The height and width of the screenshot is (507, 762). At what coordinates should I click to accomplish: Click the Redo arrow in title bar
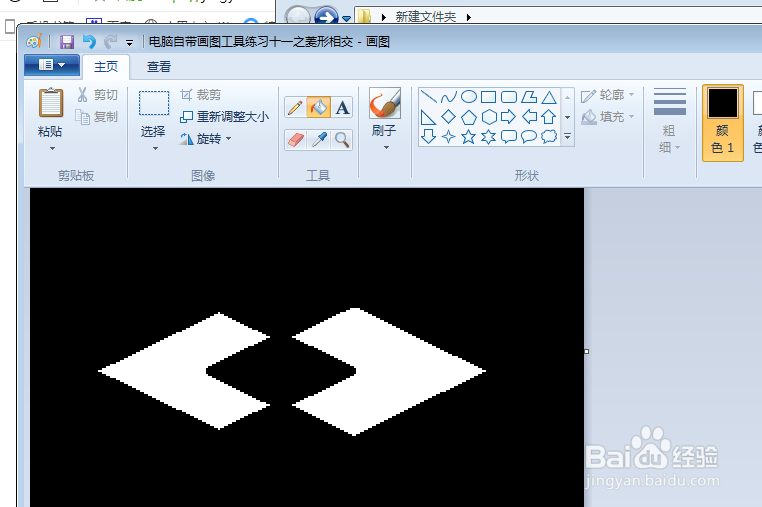click(x=111, y=42)
